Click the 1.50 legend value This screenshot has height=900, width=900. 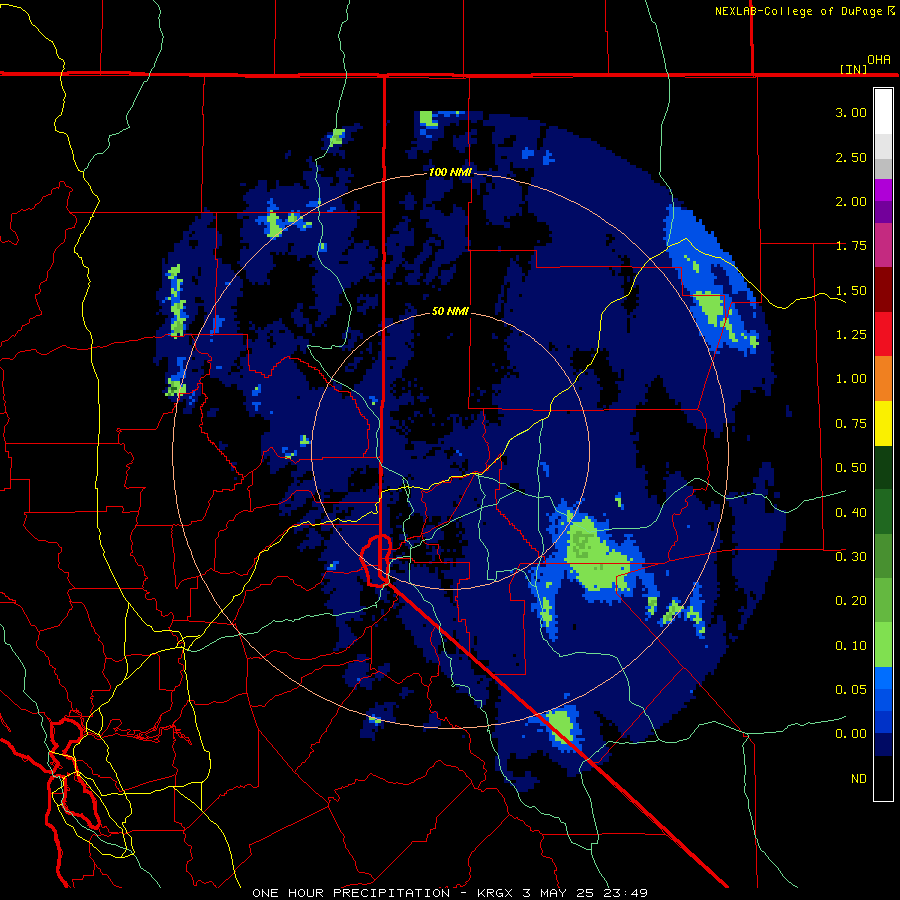pos(851,290)
